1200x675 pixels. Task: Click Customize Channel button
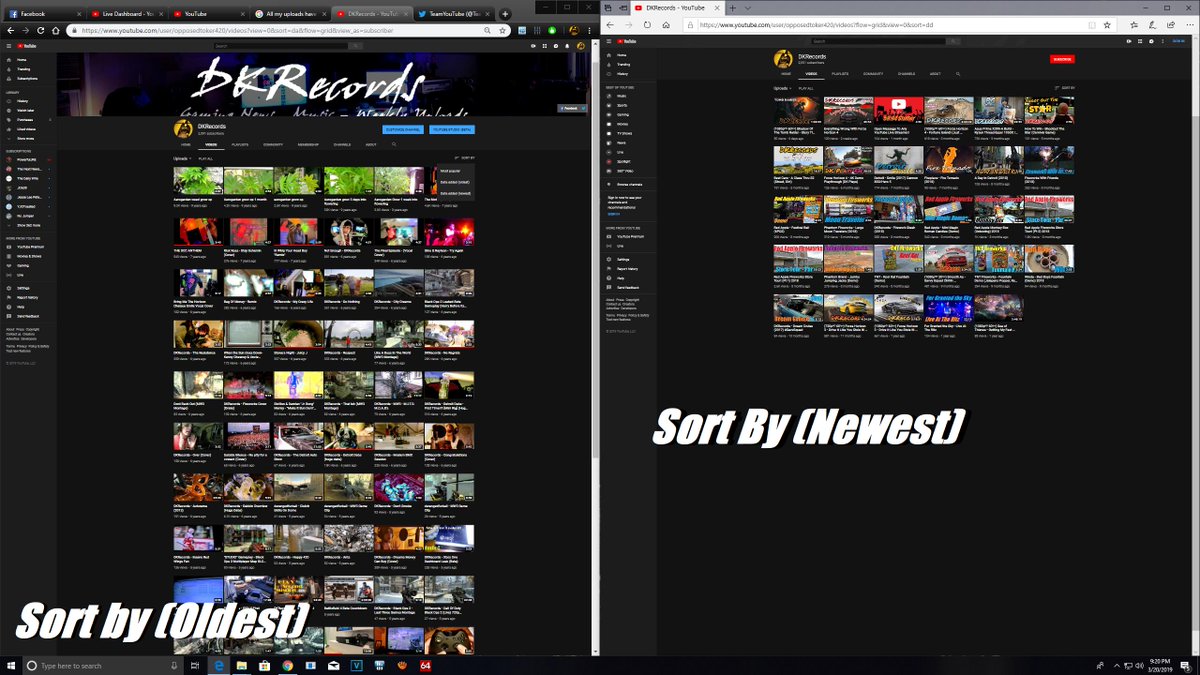pyautogui.click(x=403, y=129)
